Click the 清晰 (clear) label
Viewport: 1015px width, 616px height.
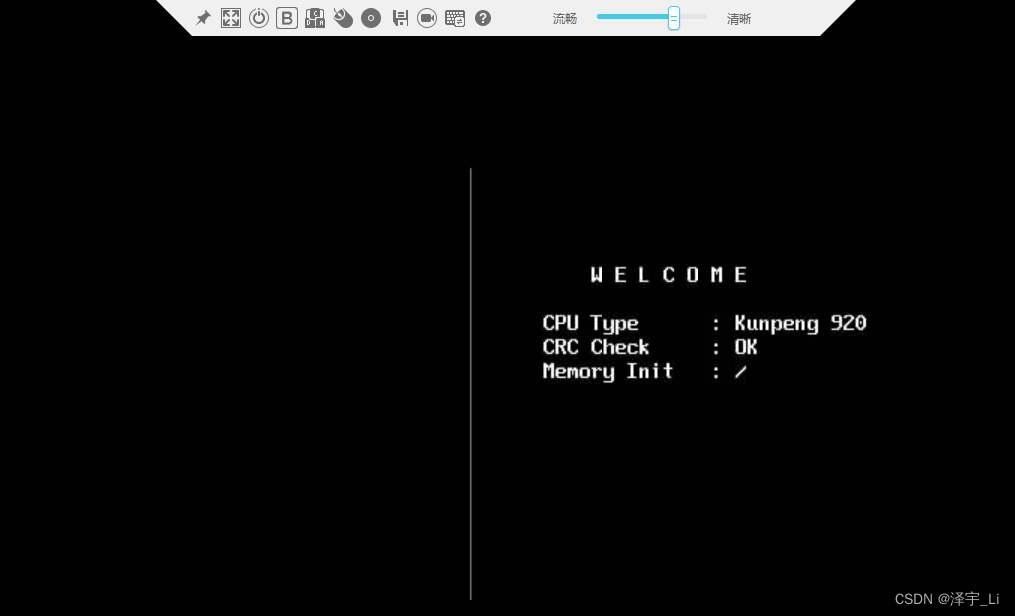pyautogui.click(x=739, y=19)
